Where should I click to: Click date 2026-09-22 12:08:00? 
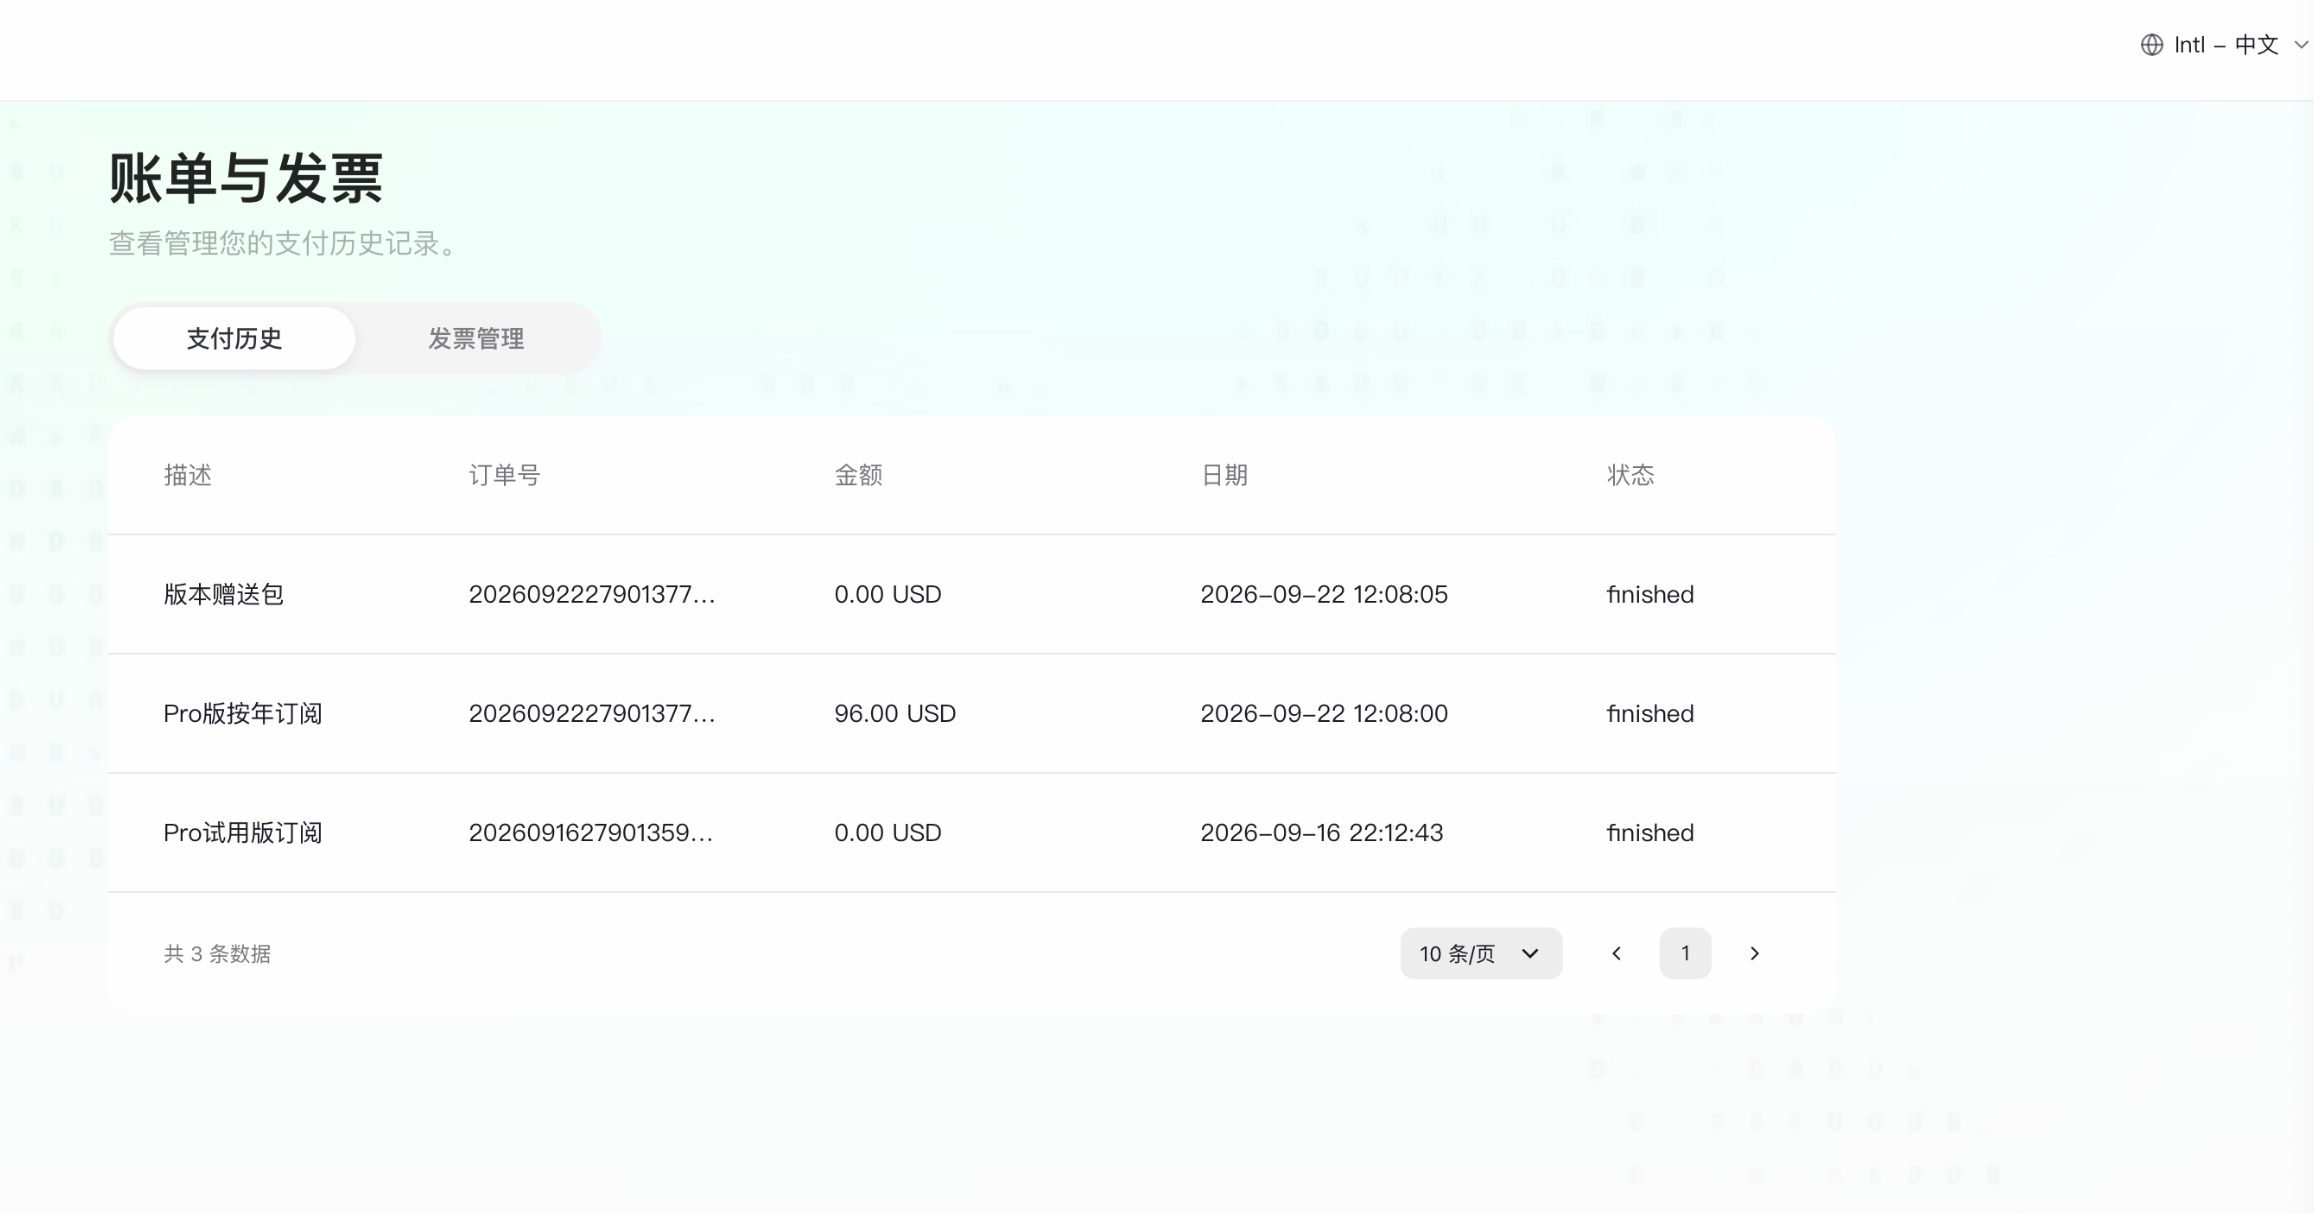click(1324, 713)
